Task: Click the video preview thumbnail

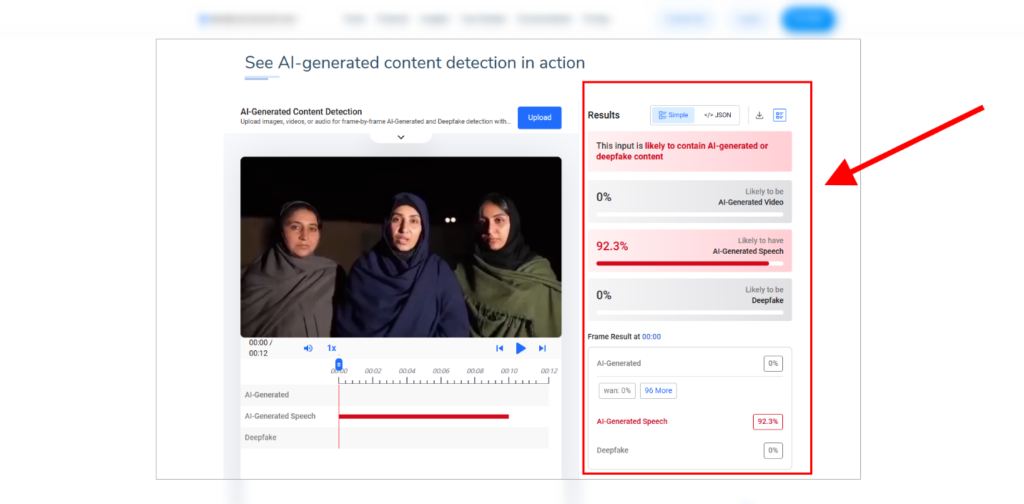Action: point(400,246)
